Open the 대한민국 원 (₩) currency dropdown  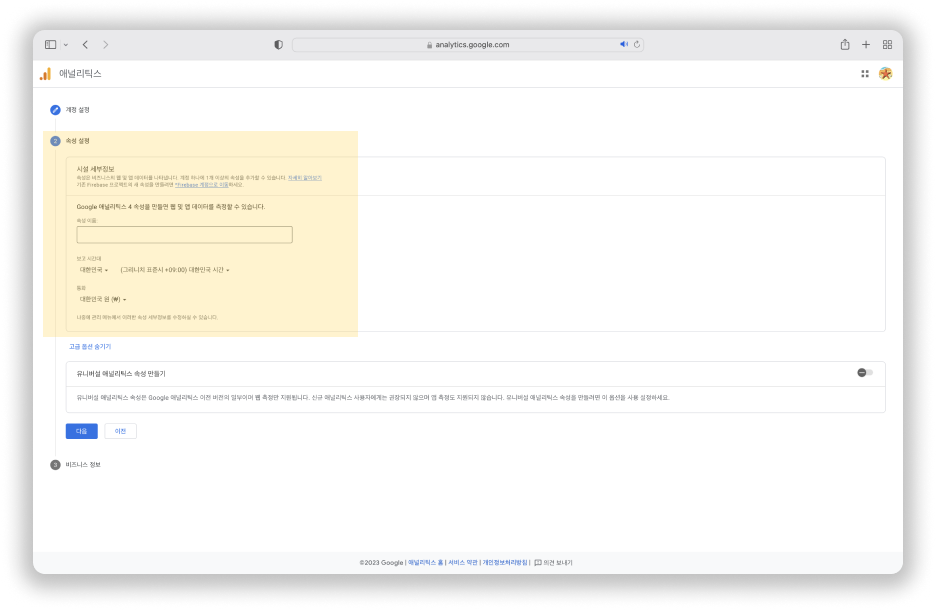pyautogui.click(x=103, y=299)
